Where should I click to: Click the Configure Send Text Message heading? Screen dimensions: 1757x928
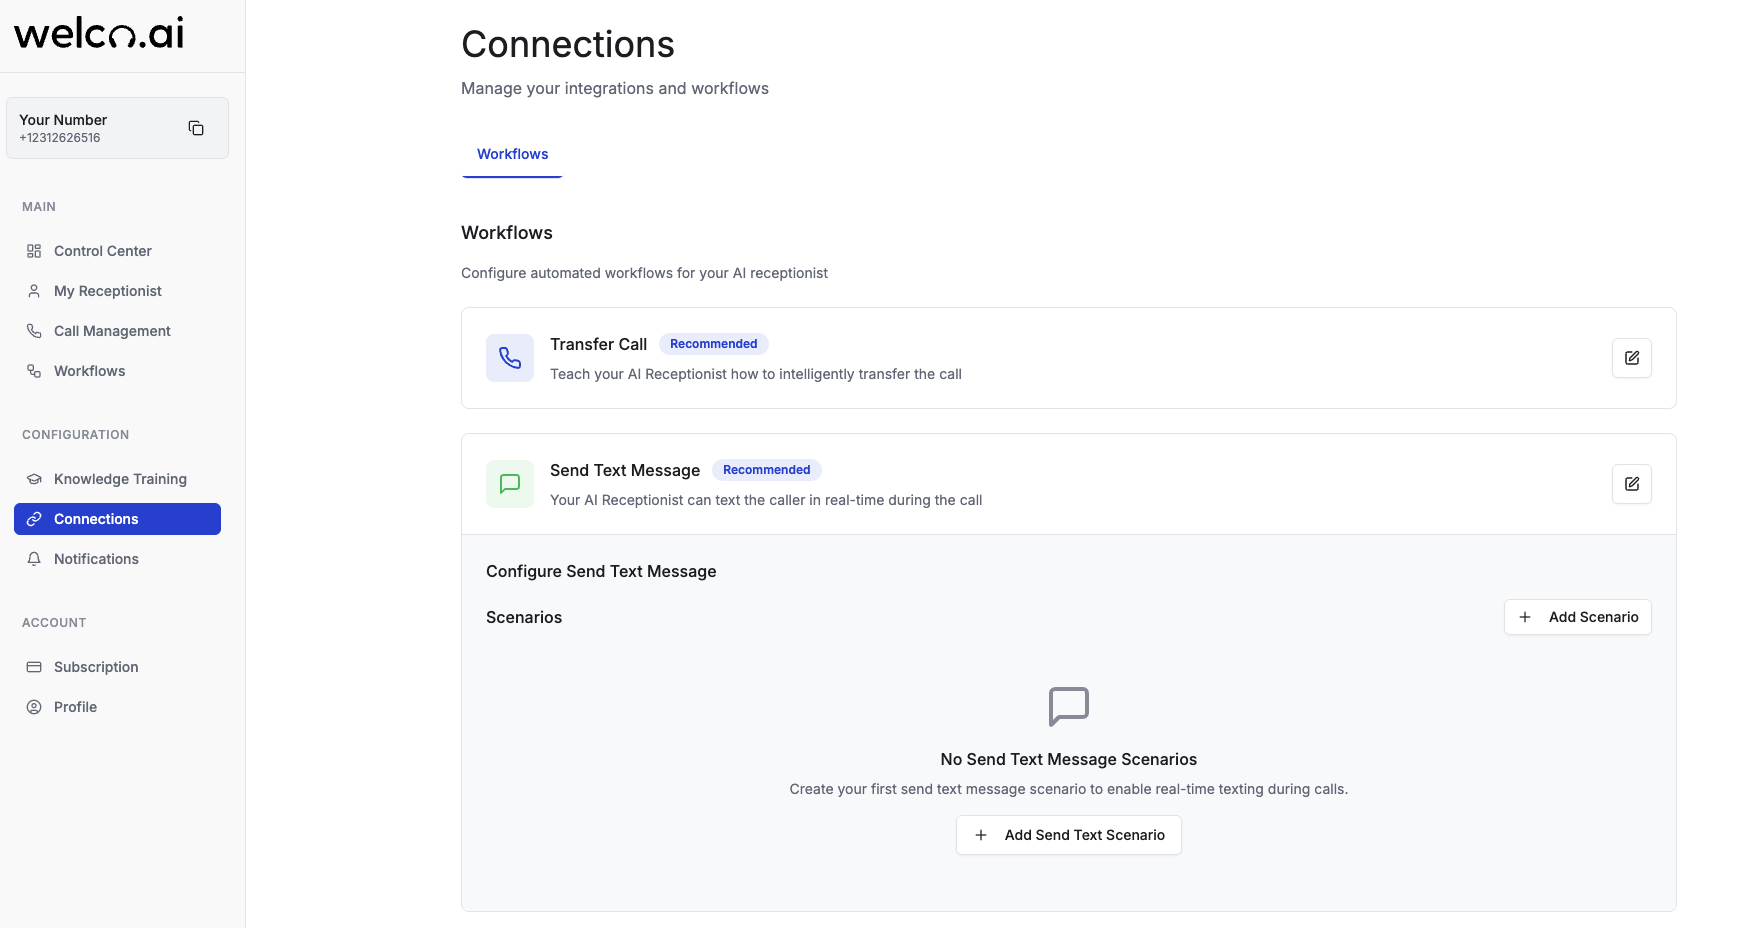click(601, 571)
